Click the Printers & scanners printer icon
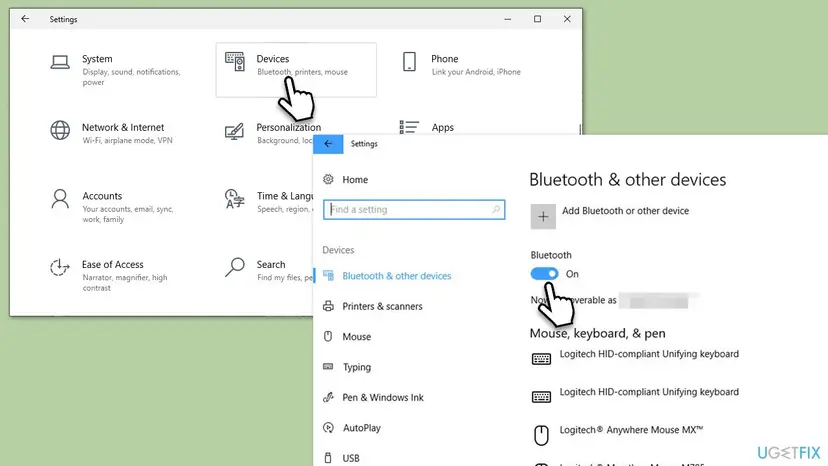Image resolution: width=828 pixels, height=466 pixels. click(x=328, y=306)
